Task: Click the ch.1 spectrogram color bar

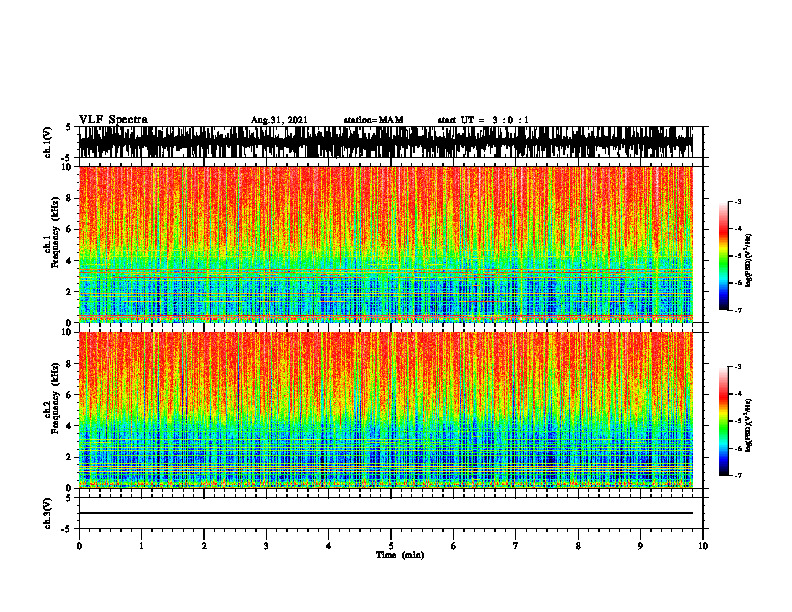Action: (723, 256)
